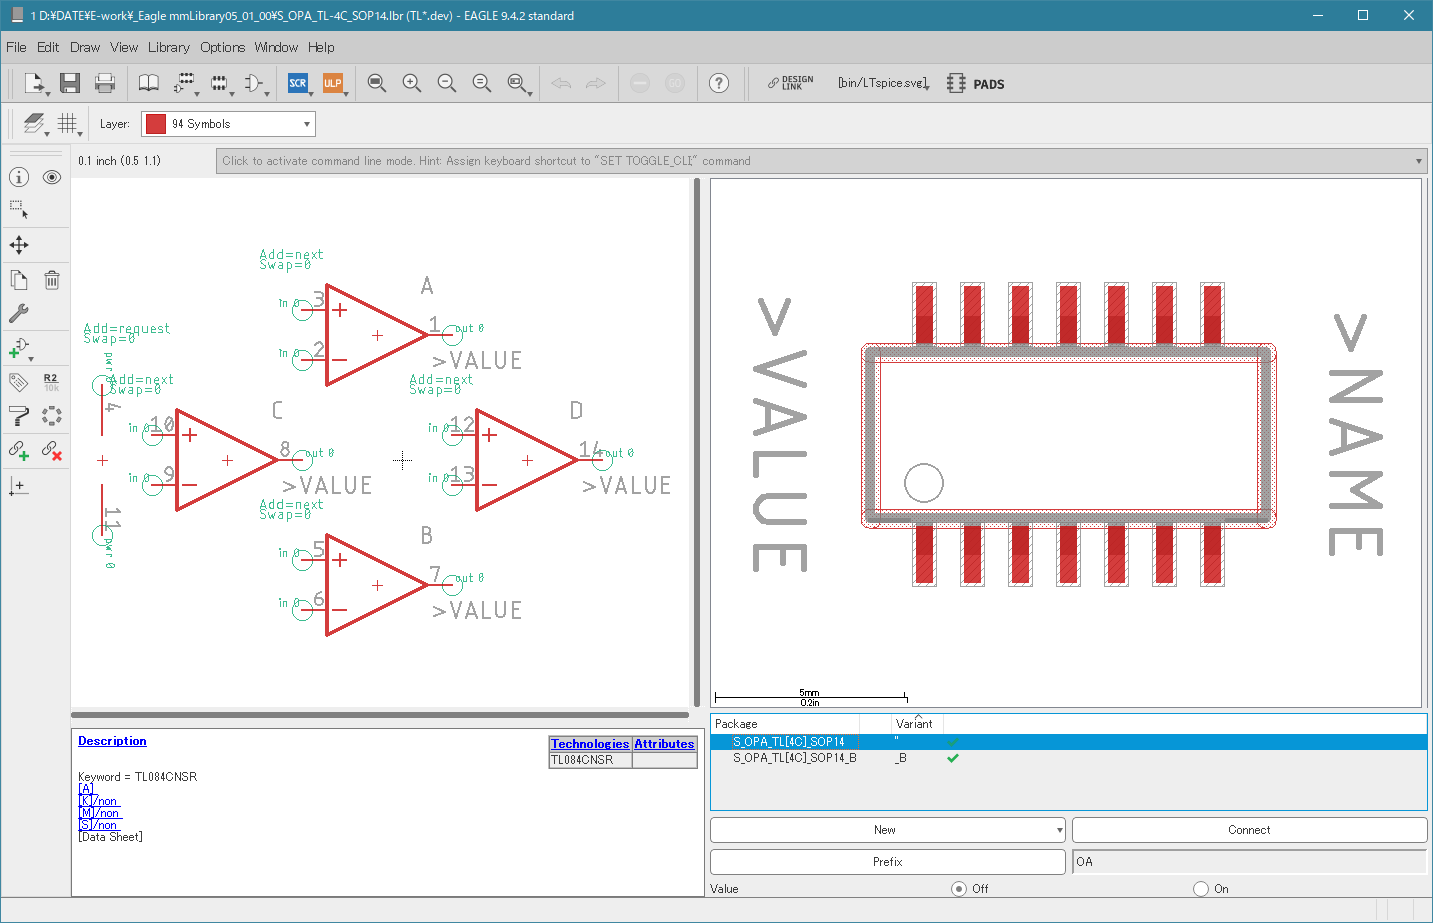Select the Change wrench tool
This screenshot has width=1433, height=923.
19,313
